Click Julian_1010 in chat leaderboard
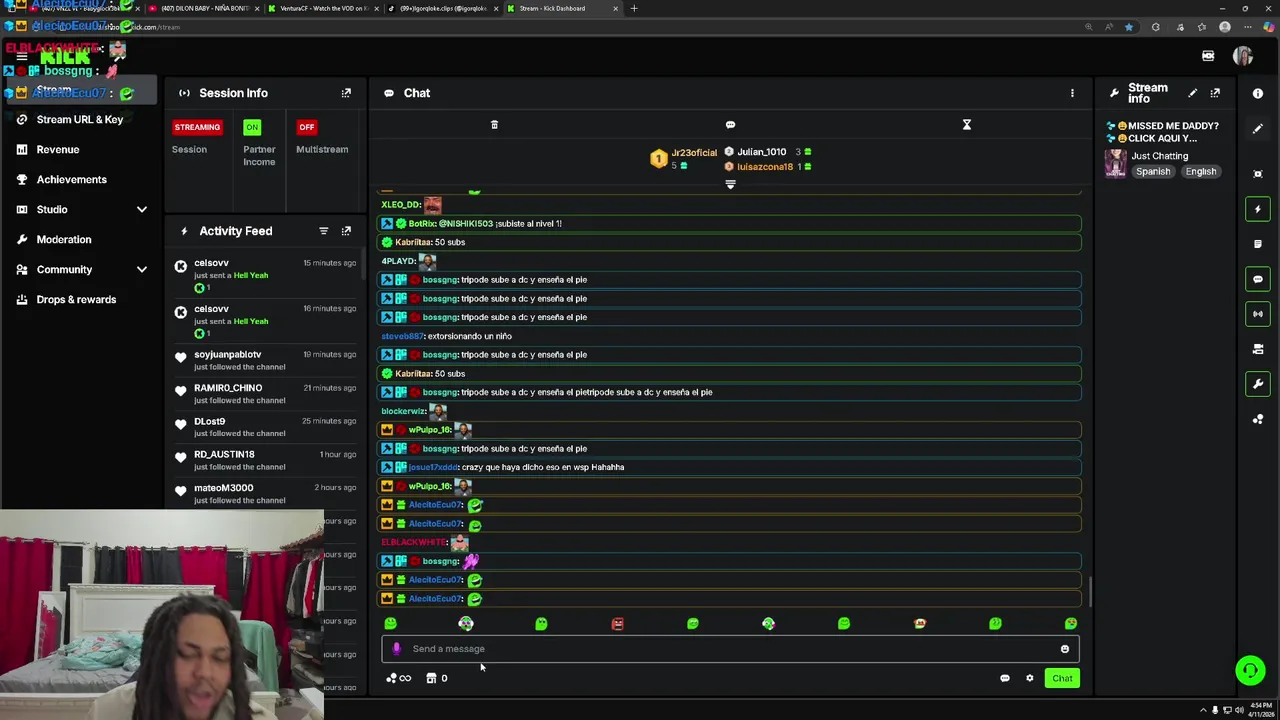Viewport: 1280px width, 720px height. [x=762, y=152]
